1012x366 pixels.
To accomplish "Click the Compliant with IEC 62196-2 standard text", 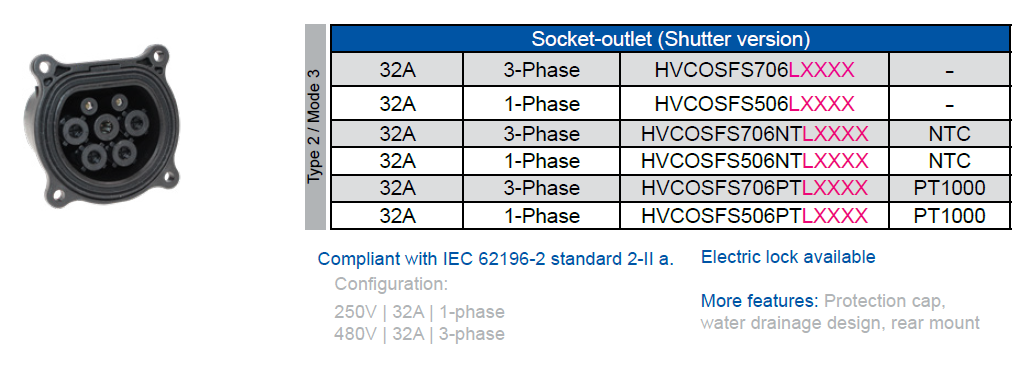I will pyautogui.click(x=496, y=259).
